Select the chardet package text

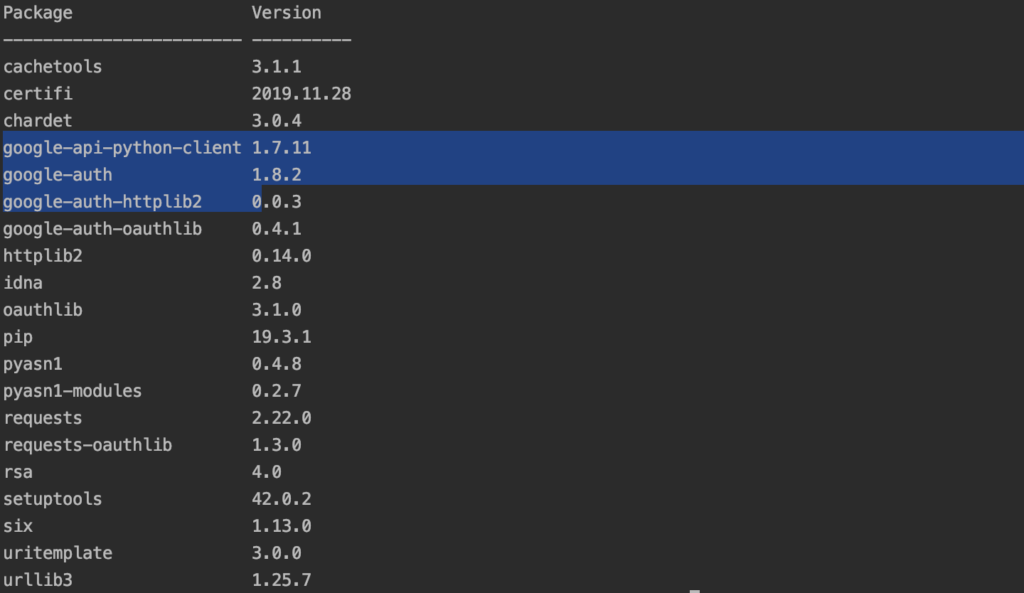pyautogui.click(x=37, y=121)
